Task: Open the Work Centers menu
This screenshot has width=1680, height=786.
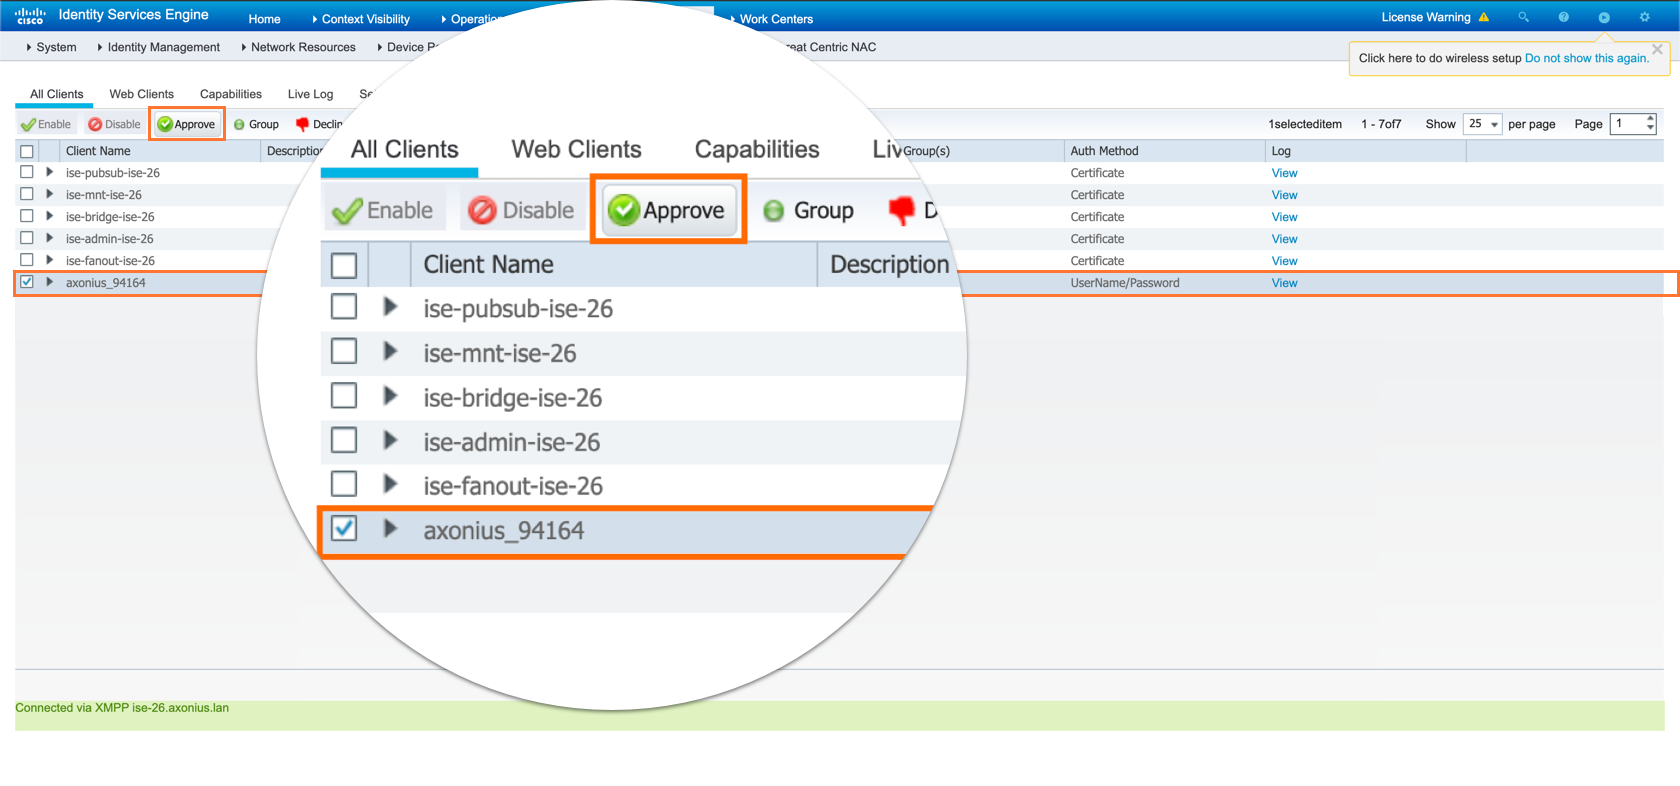Action: coord(772,19)
